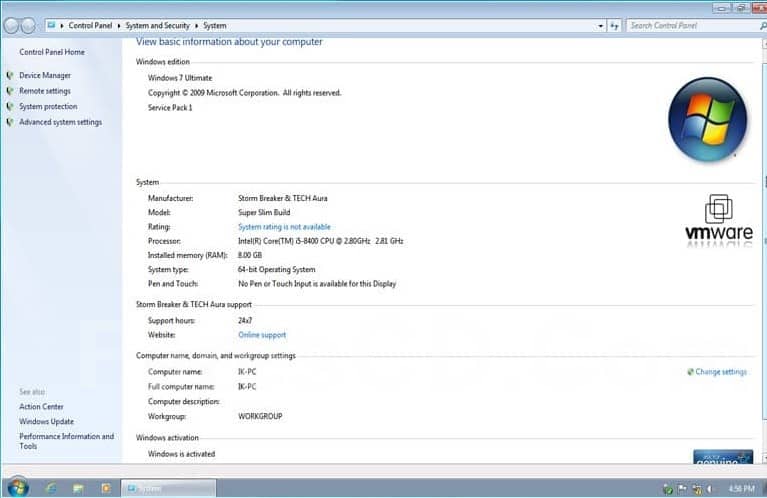Open Windows Explorer folder taskbar icon

click(x=78, y=488)
